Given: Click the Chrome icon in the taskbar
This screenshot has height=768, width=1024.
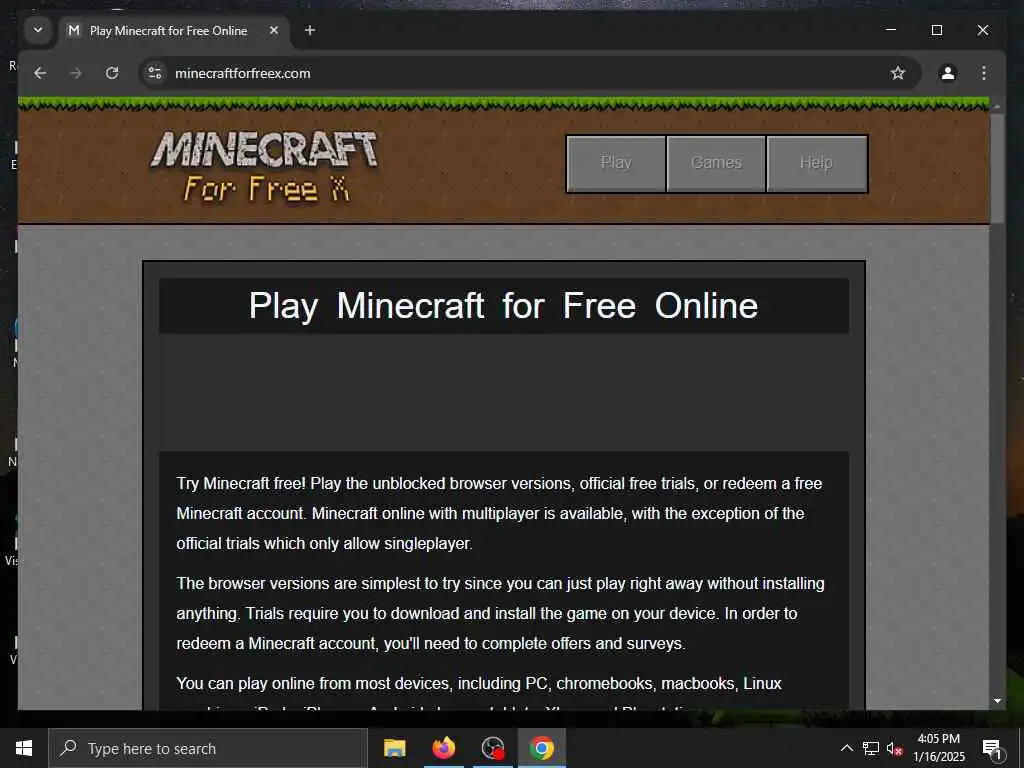Looking at the screenshot, I should pos(541,748).
